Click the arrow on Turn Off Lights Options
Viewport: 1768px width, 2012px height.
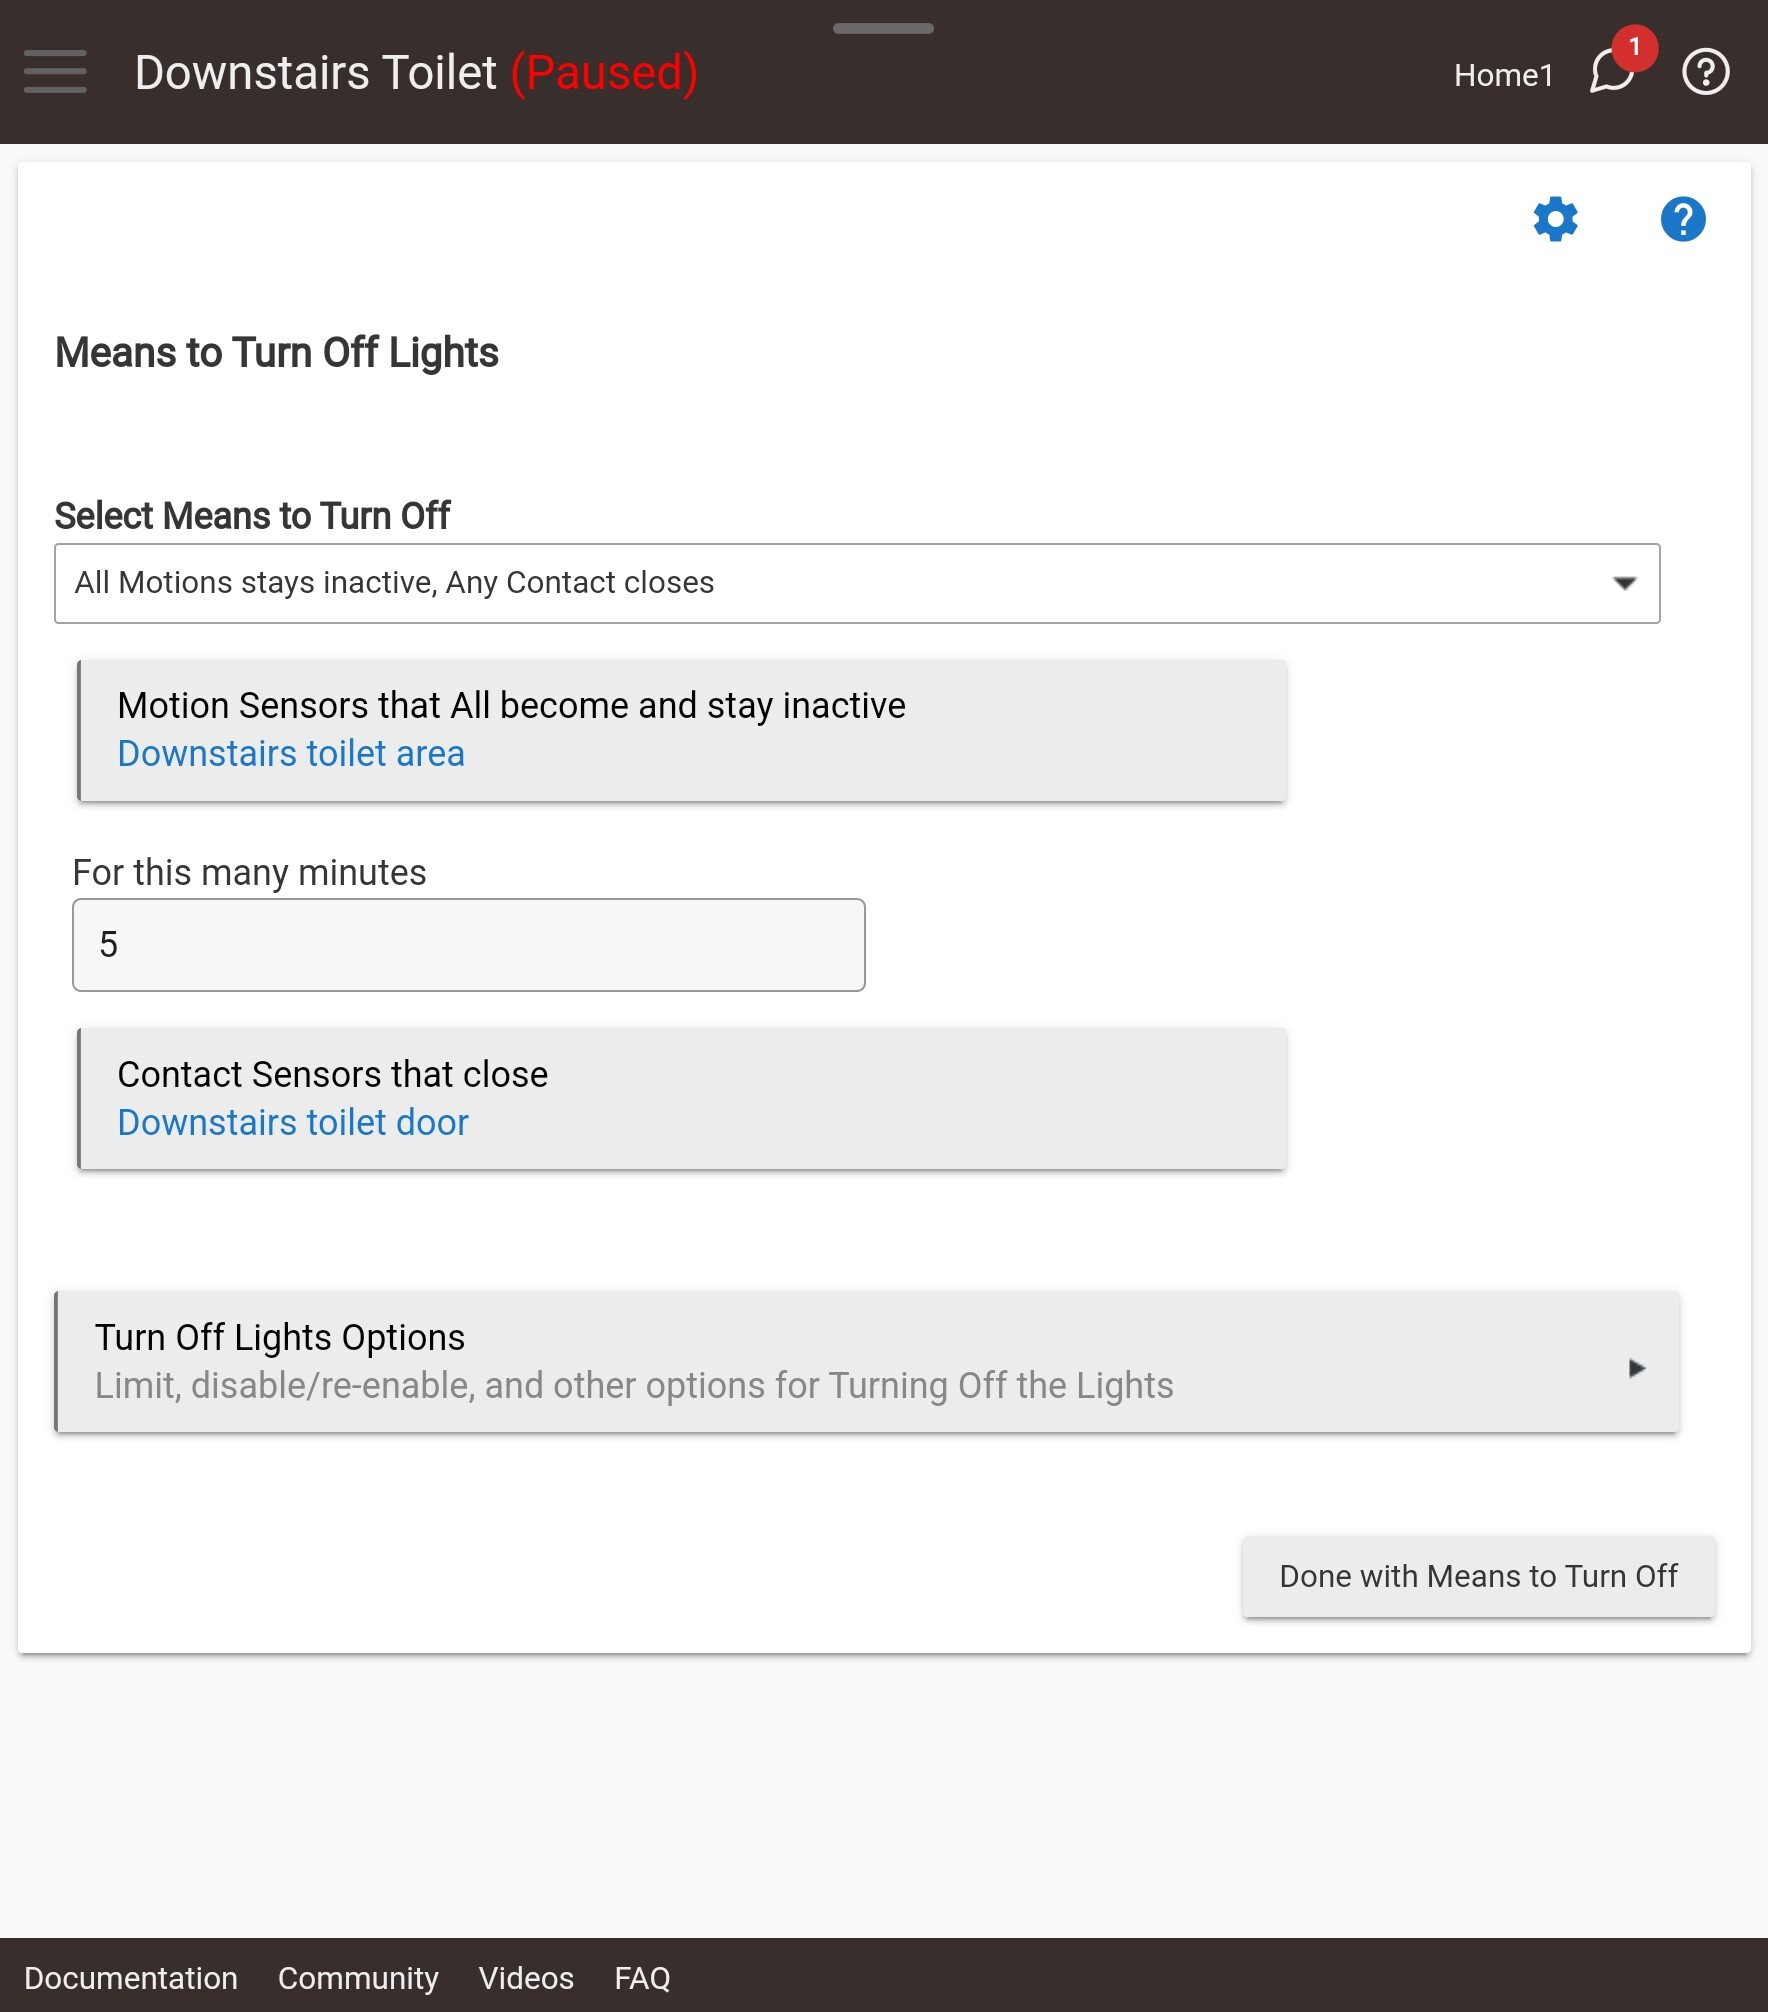1637,1368
